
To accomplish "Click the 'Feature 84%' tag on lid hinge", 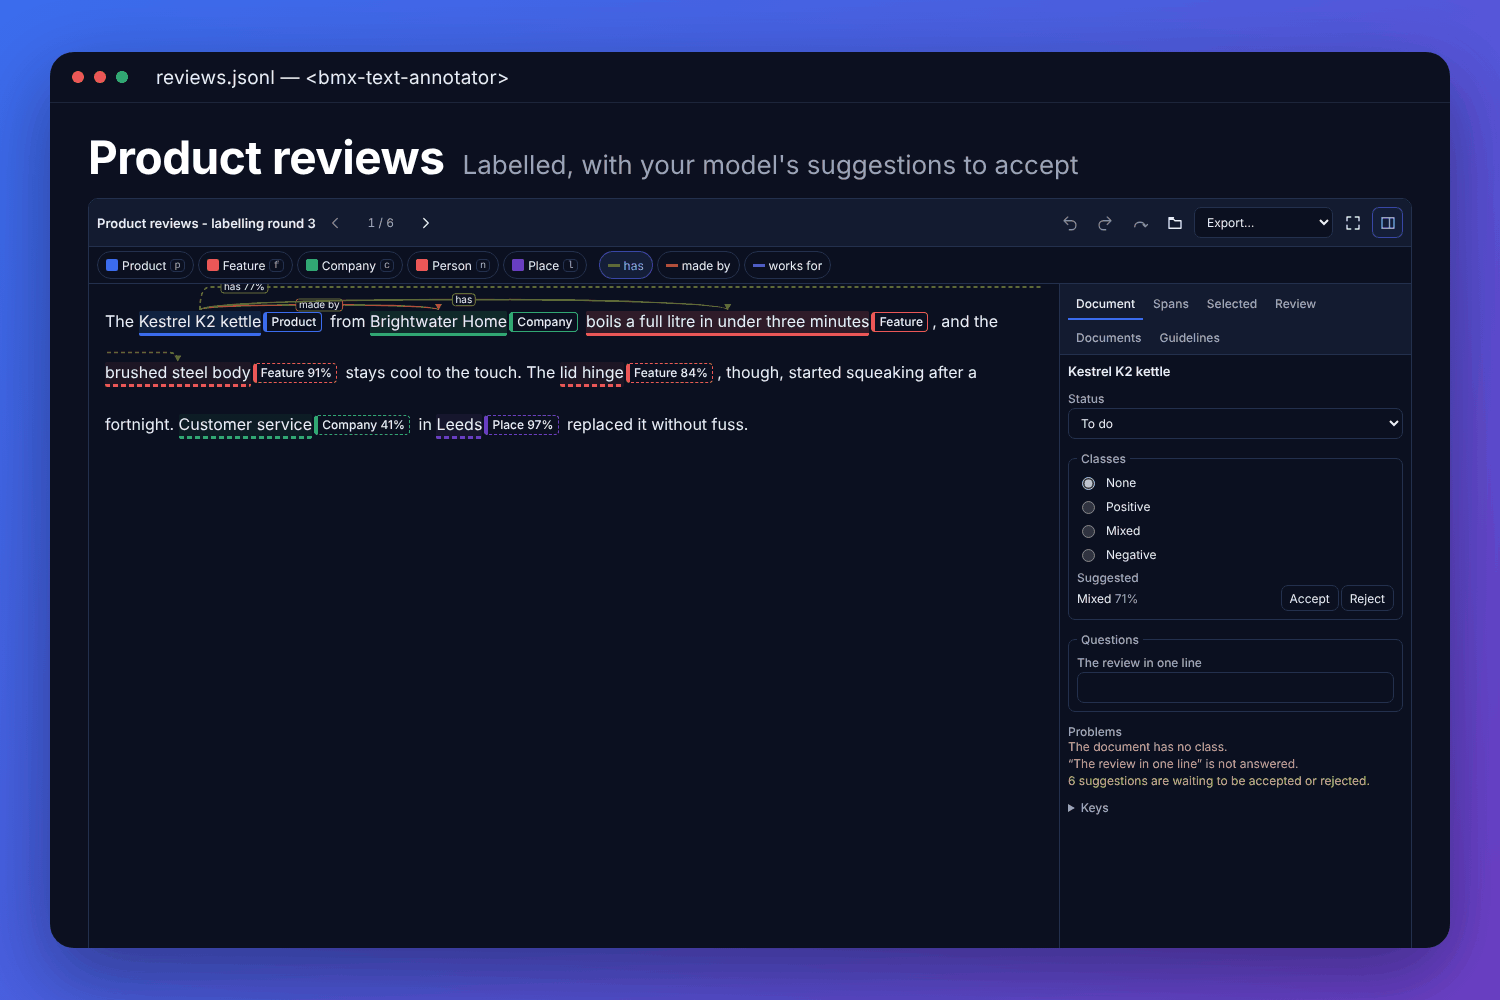I will tap(670, 373).
